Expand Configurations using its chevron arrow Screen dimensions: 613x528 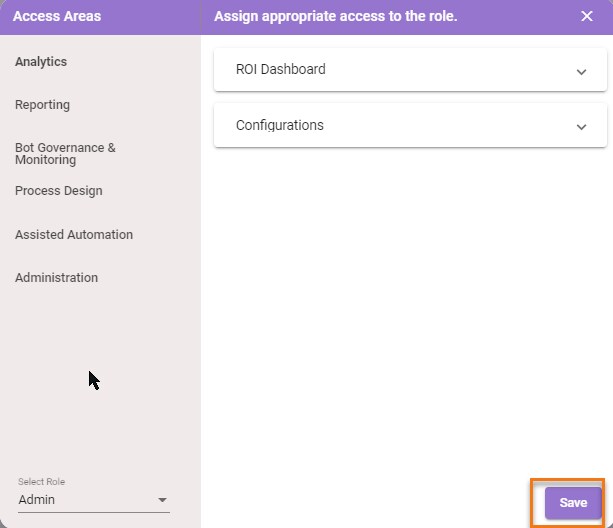click(581, 127)
